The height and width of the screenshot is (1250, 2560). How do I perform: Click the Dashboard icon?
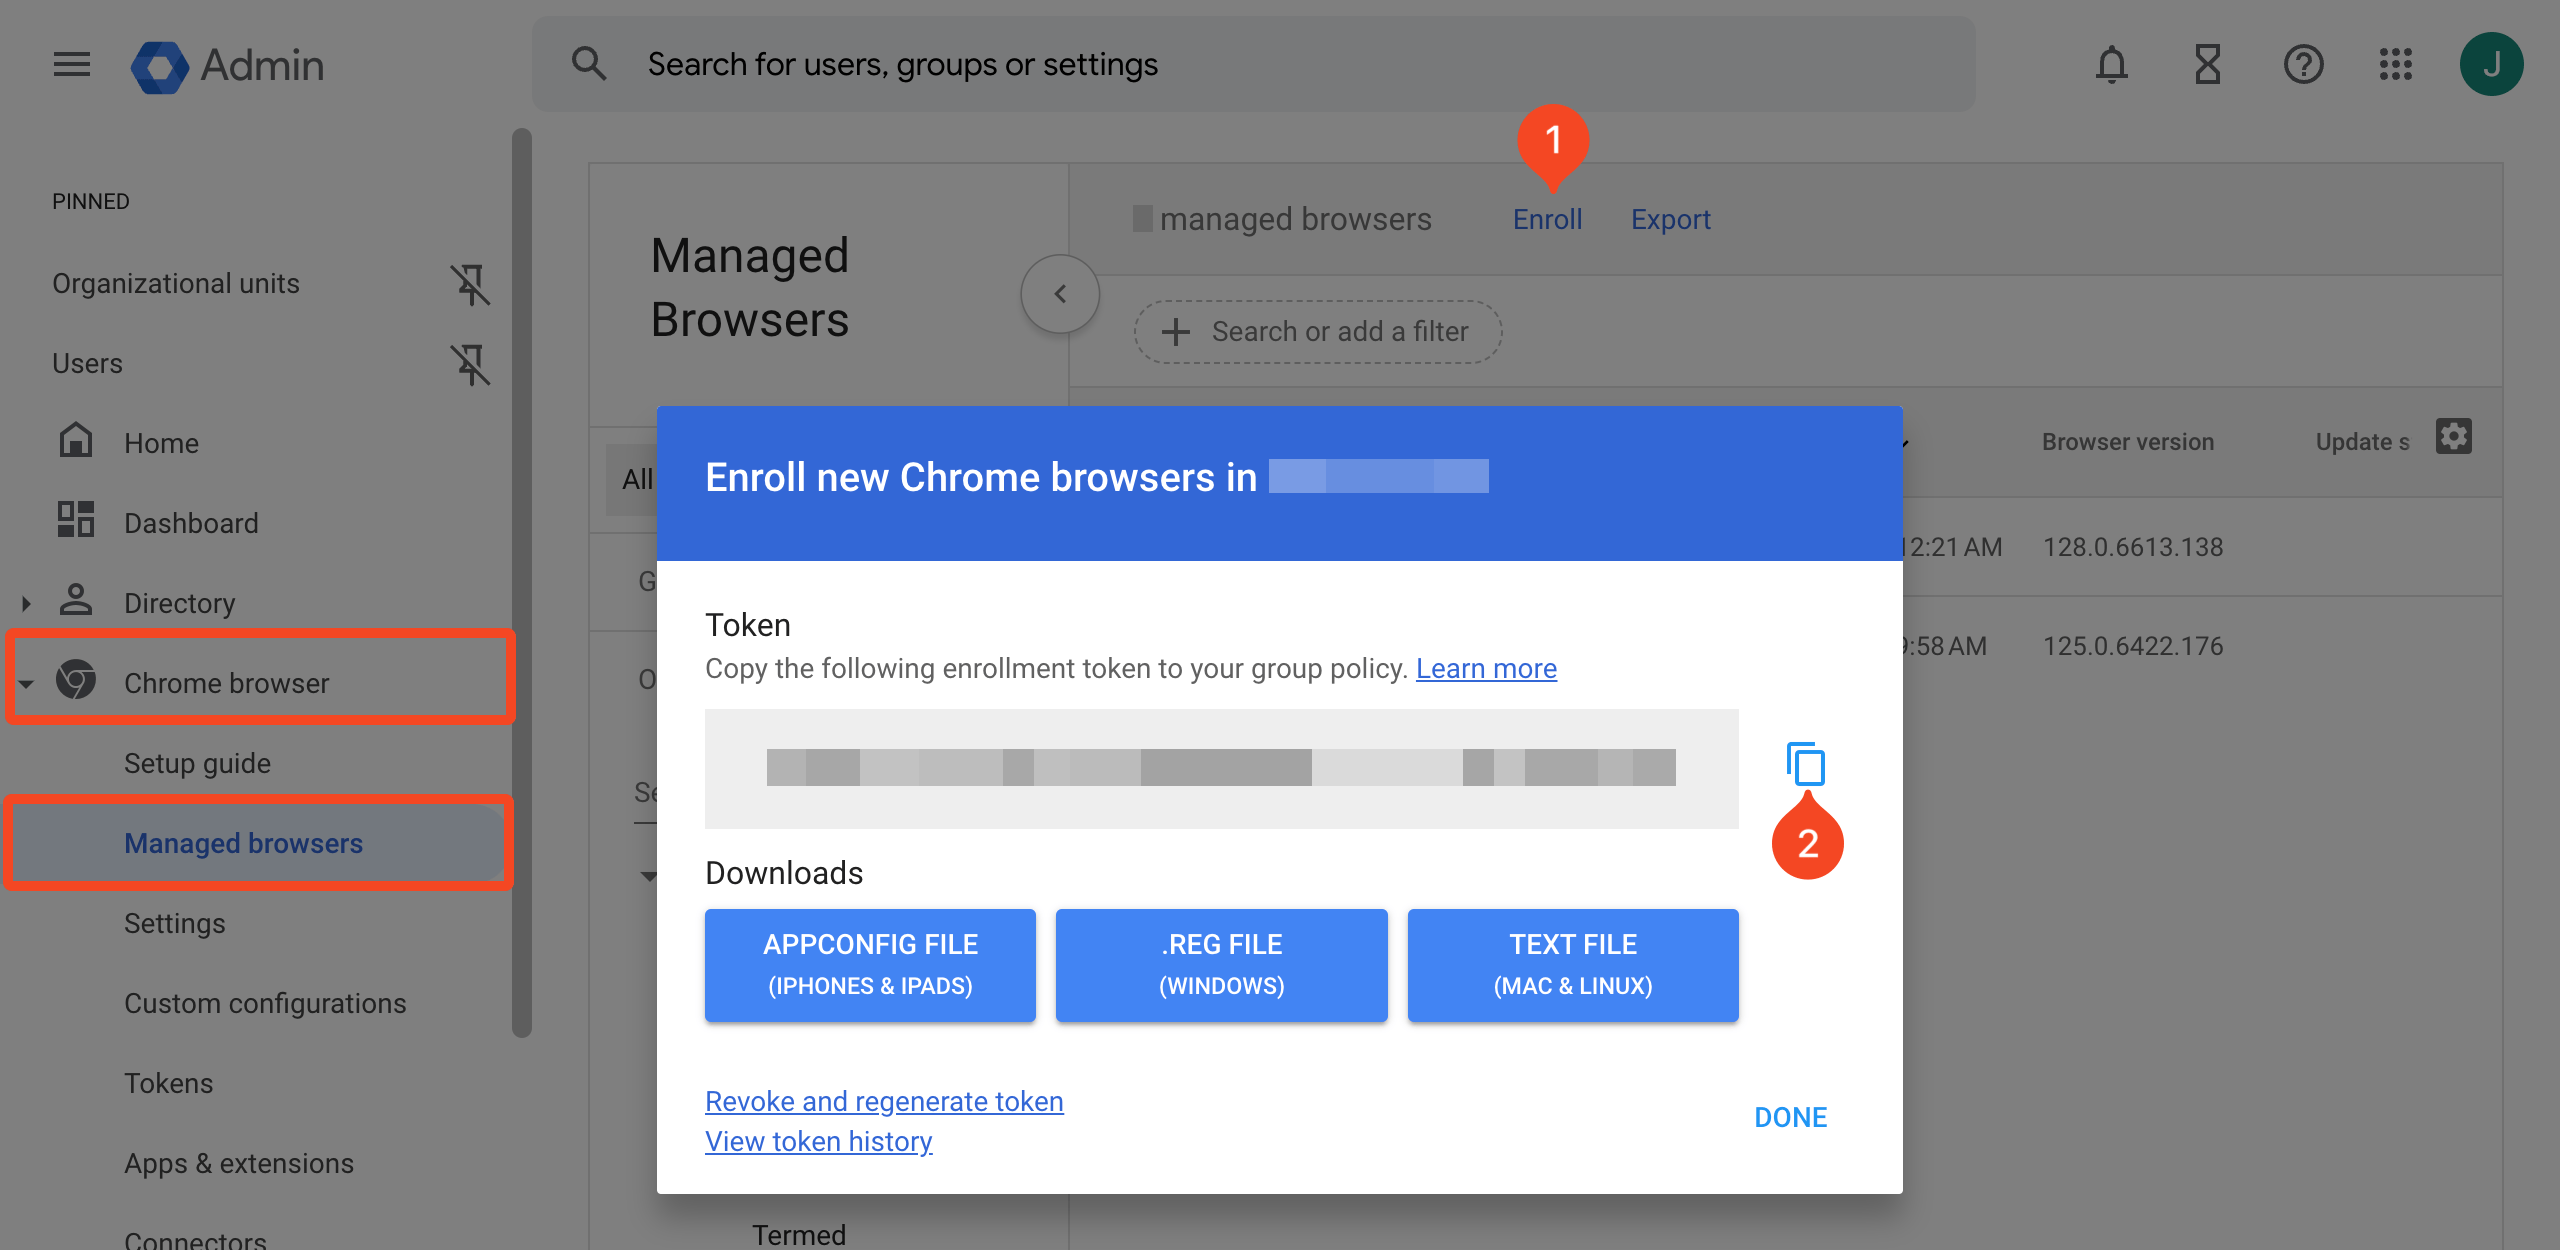coord(76,520)
